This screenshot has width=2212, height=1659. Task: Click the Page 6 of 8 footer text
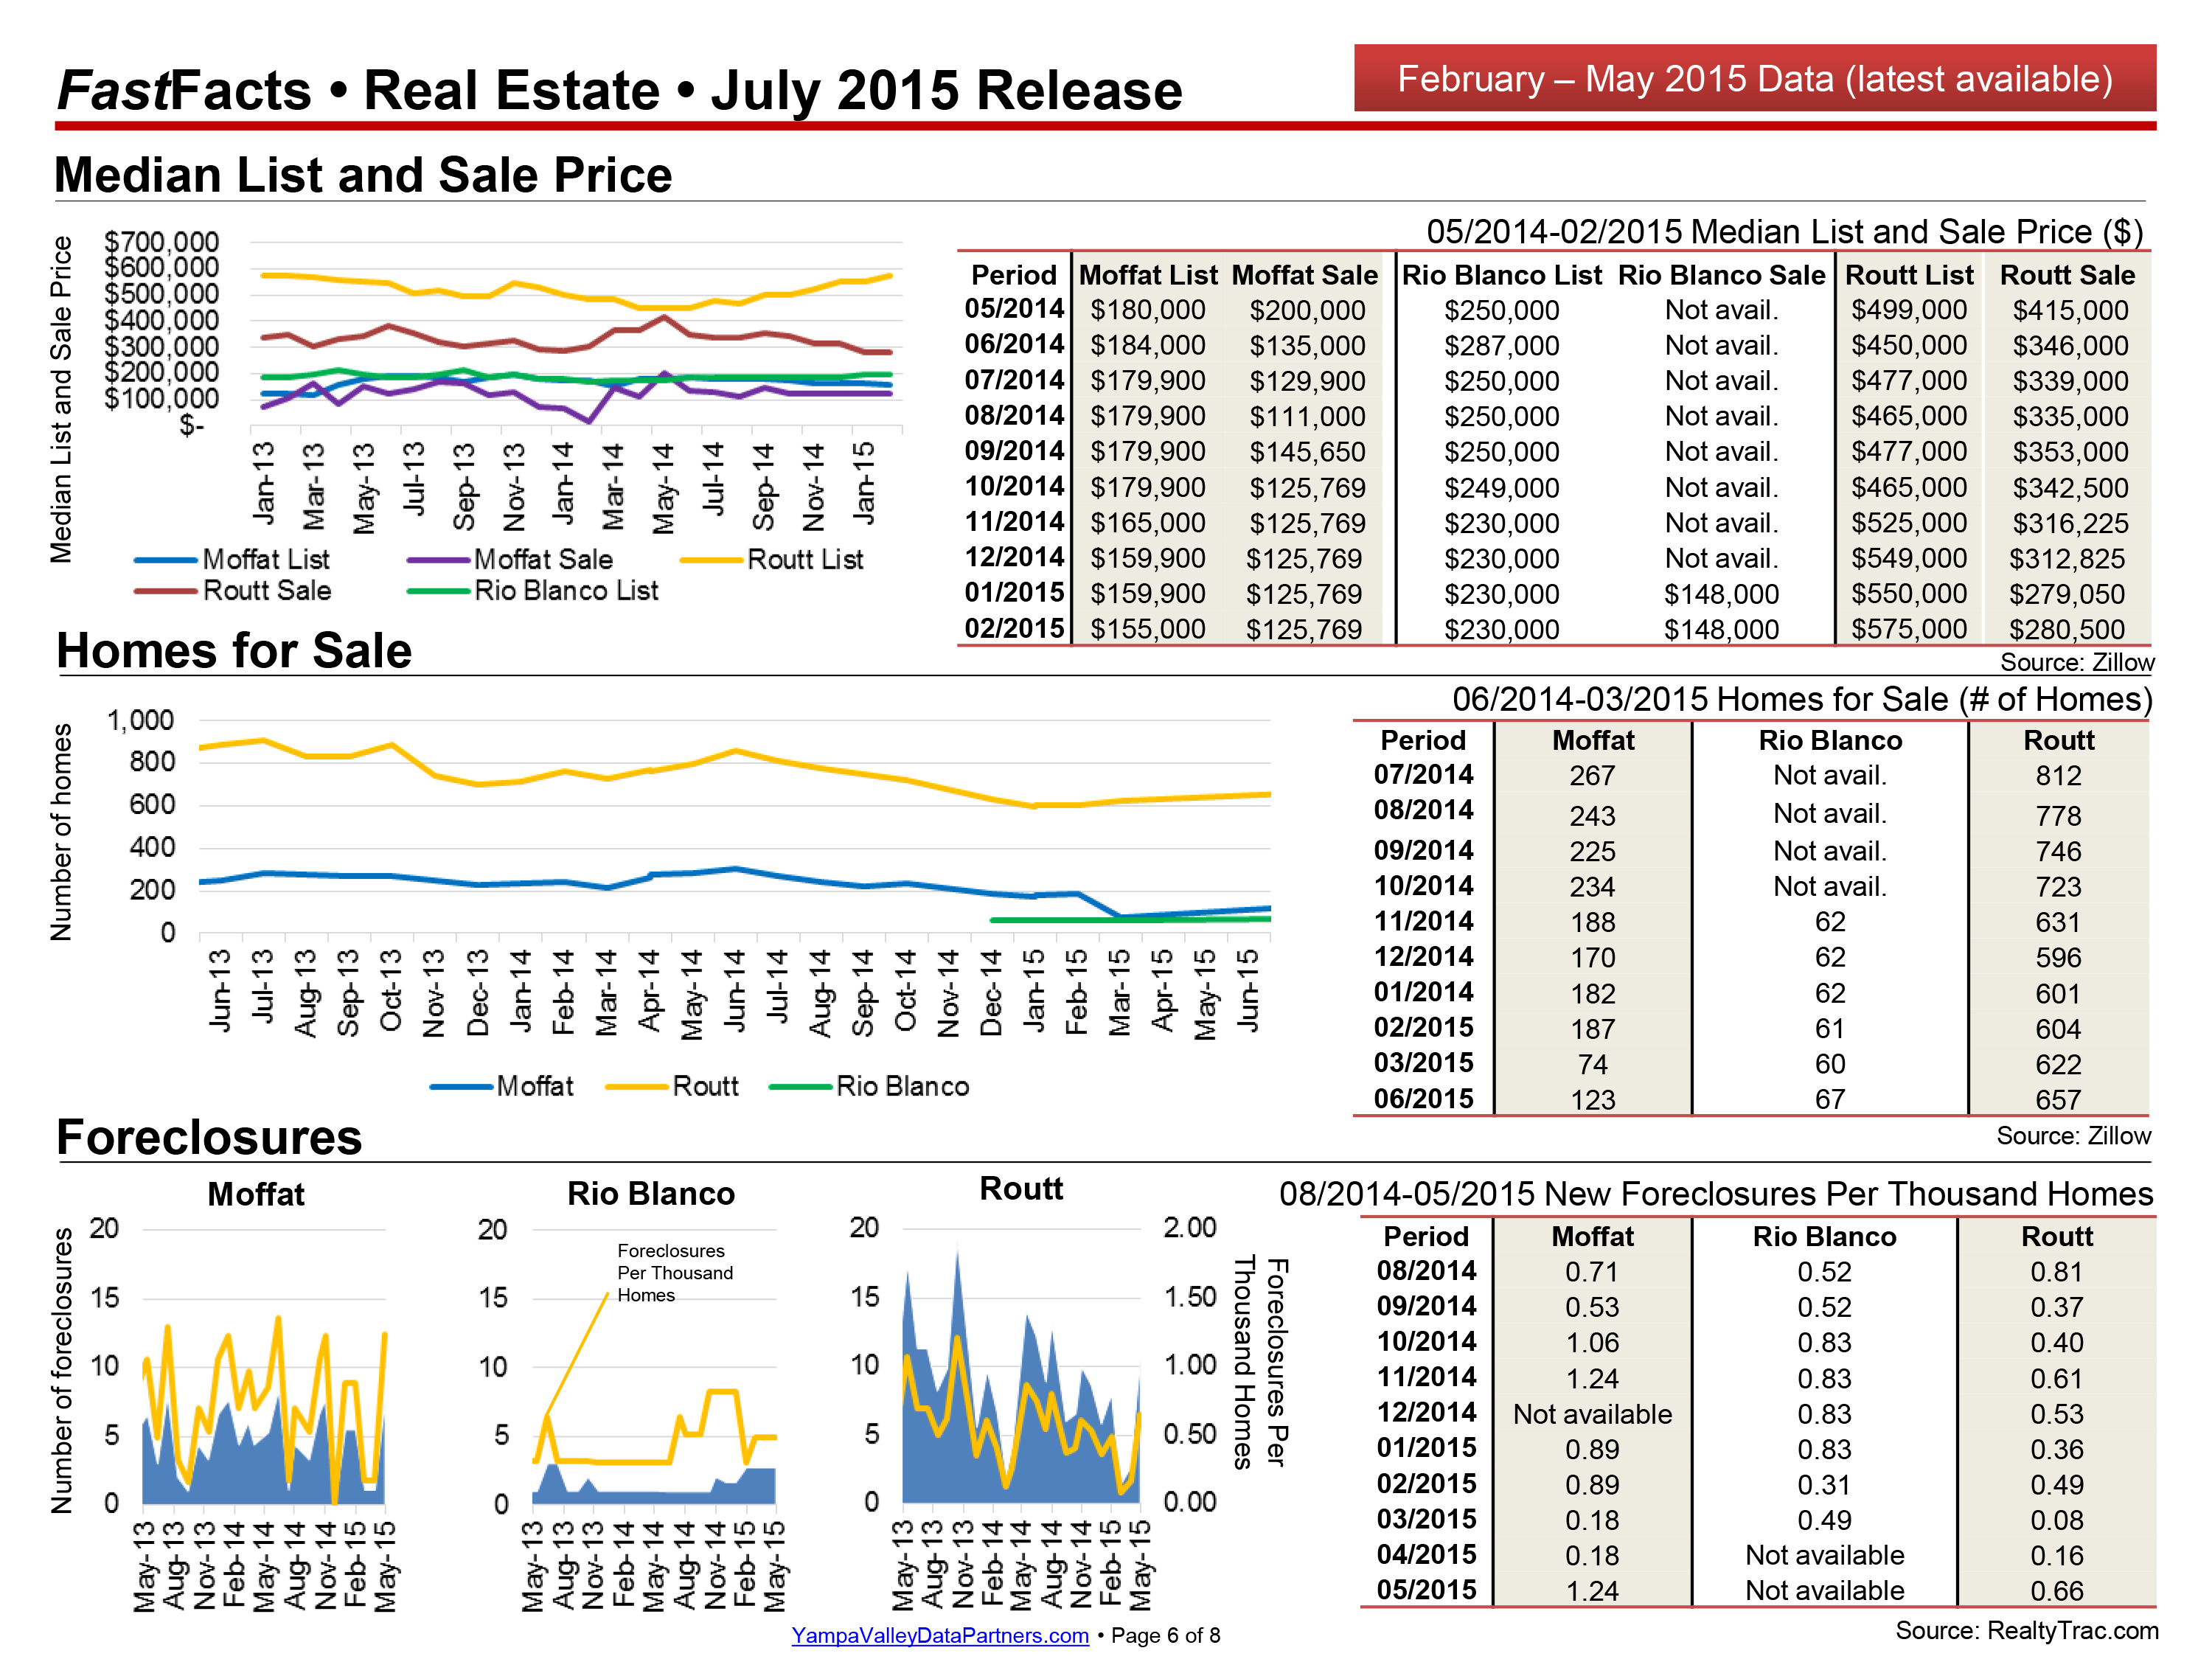(x=1165, y=1635)
